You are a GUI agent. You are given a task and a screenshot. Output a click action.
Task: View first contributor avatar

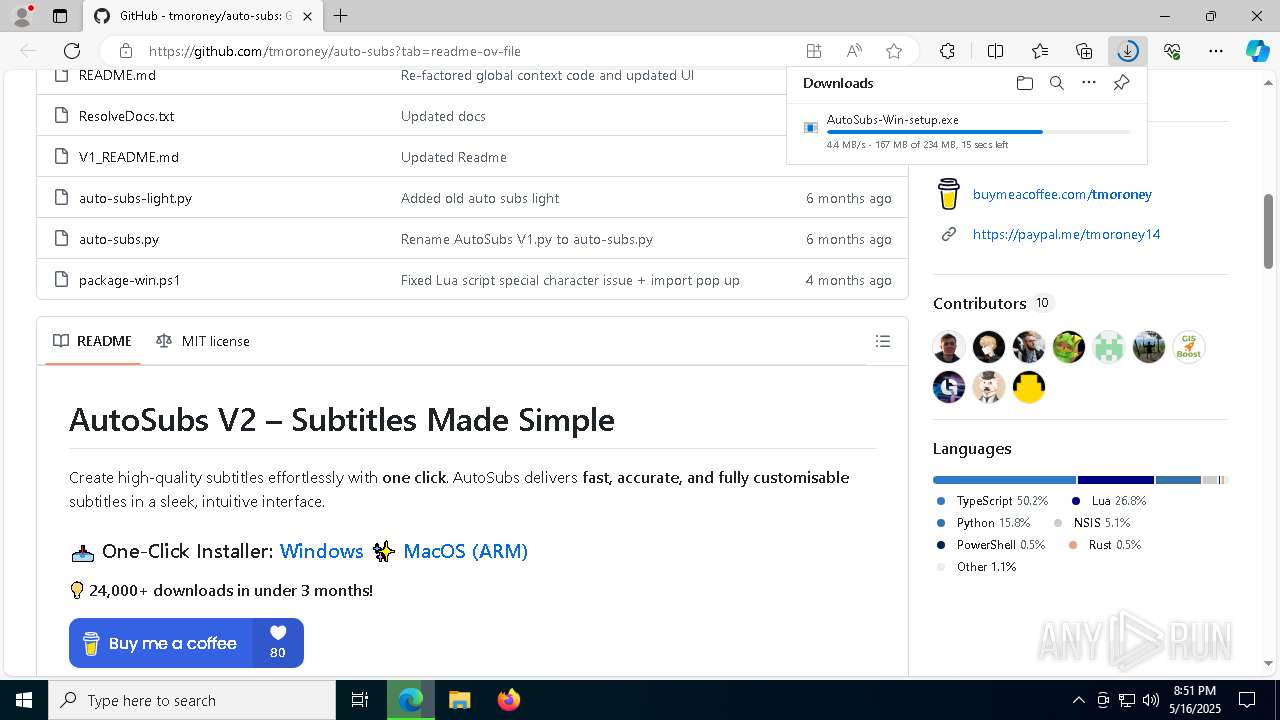coord(949,347)
